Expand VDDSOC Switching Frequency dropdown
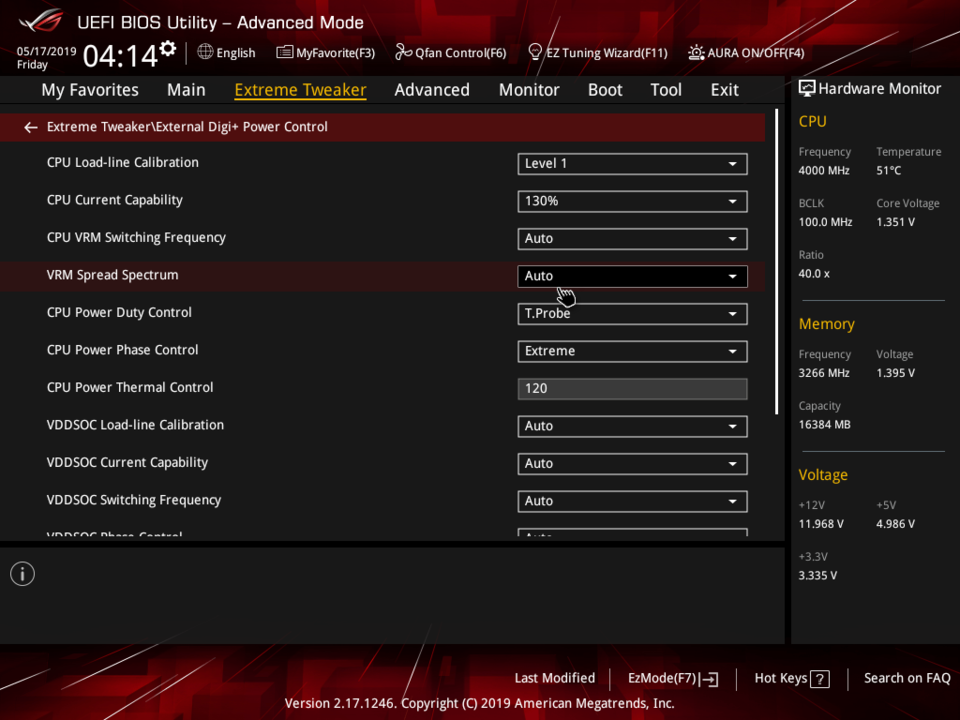960x720 pixels. [x=632, y=501]
